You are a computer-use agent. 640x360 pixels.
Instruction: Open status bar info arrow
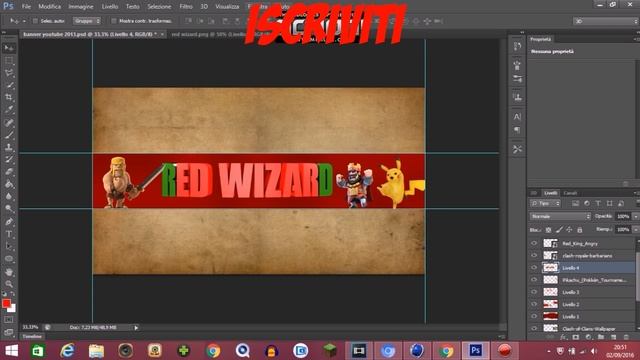[136, 328]
